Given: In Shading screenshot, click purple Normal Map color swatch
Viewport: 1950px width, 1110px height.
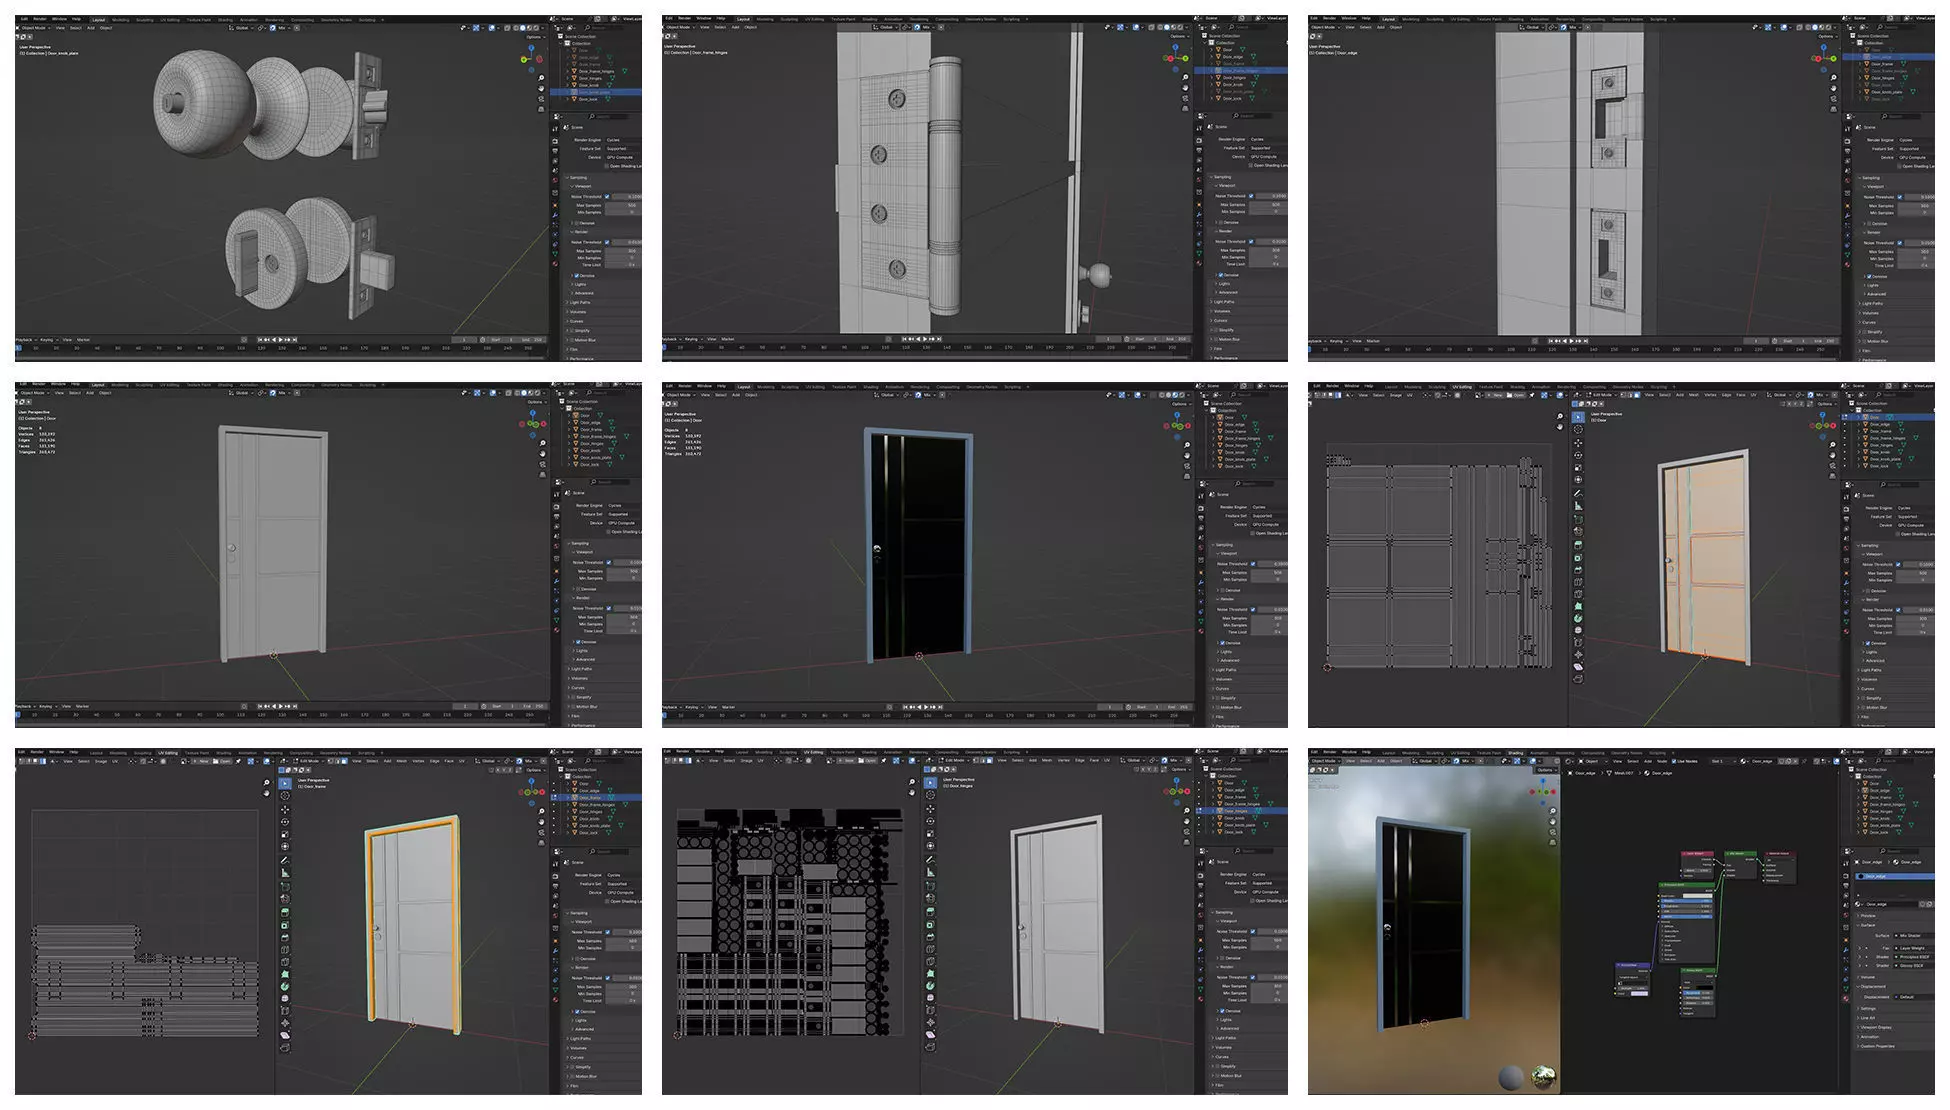Looking at the screenshot, I should (x=1639, y=993).
